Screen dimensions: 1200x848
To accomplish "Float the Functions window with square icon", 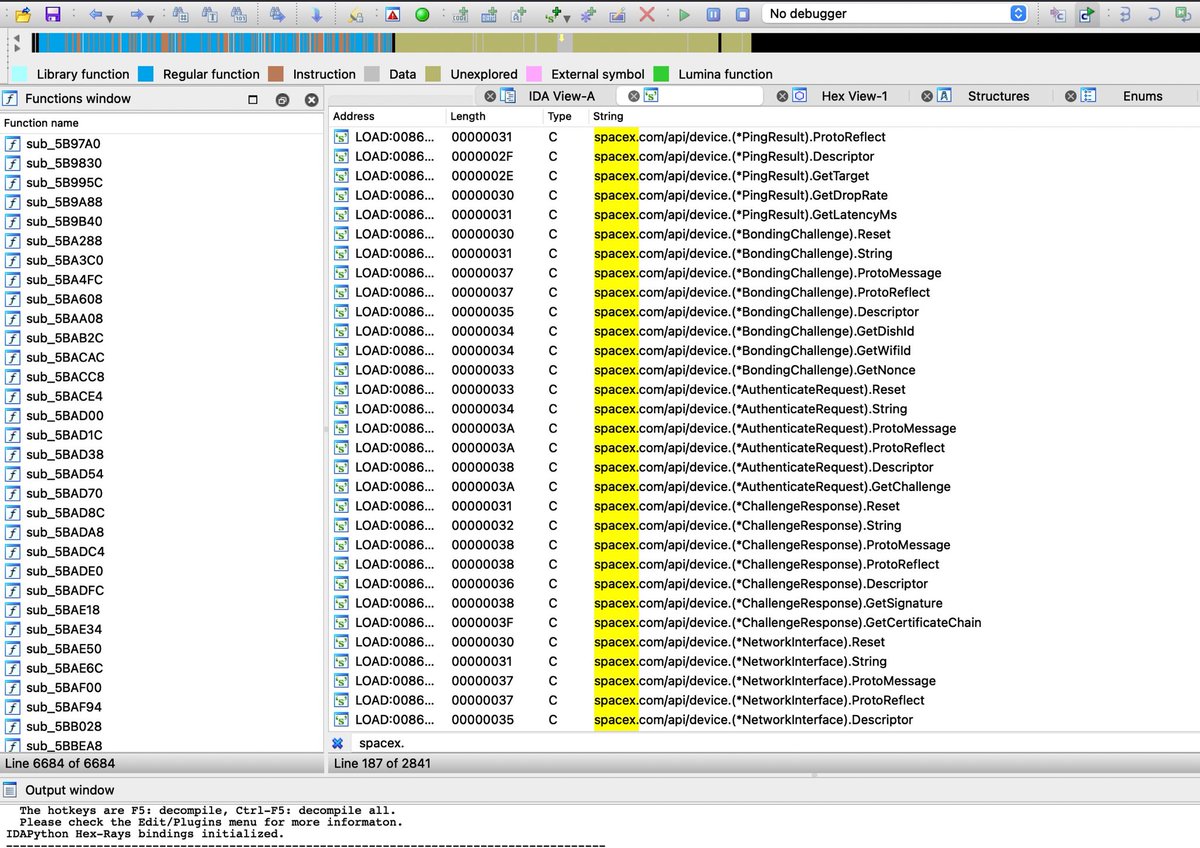I will click(253, 99).
